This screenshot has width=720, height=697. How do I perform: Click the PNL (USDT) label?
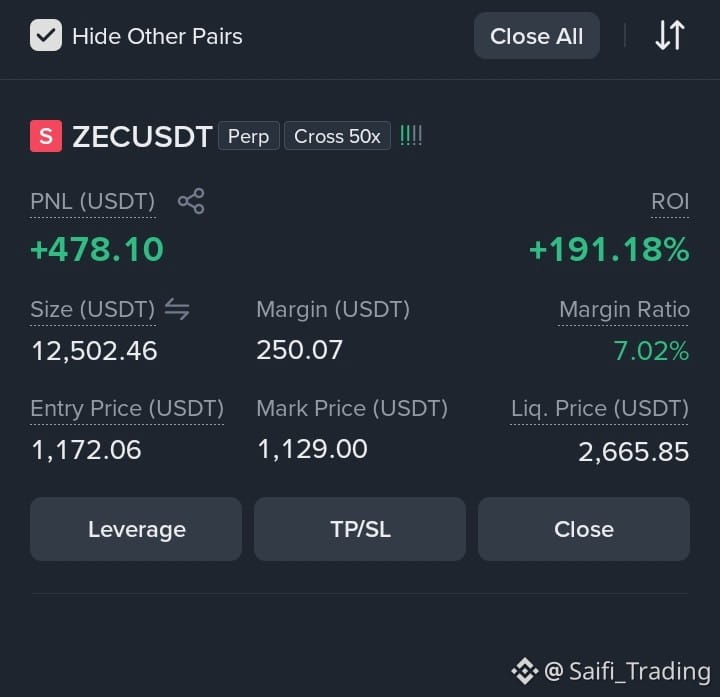[93, 202]
